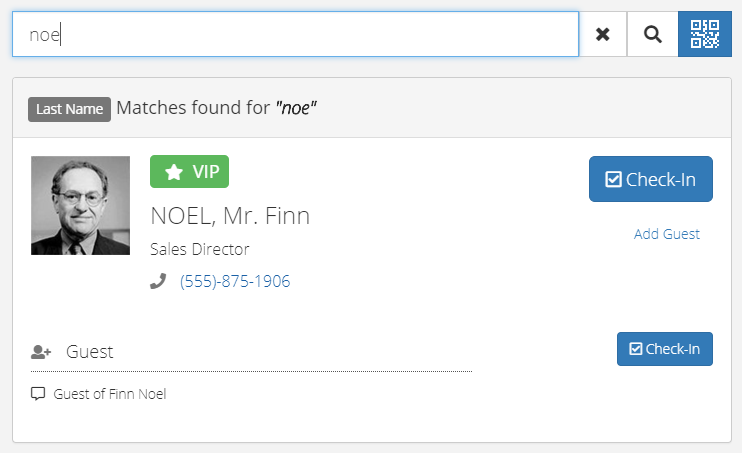Click the guest person-plus icon
The height and width of the screenshot is (453, 742).
[41, 352]
